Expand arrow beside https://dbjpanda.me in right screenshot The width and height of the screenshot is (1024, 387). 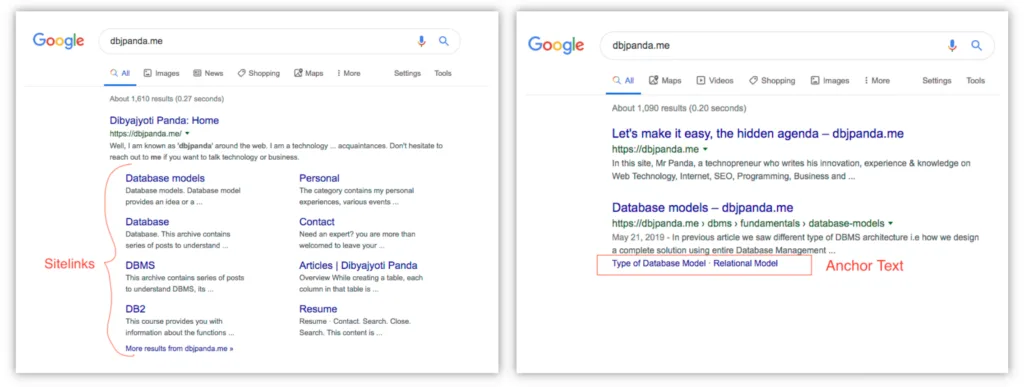705,149
